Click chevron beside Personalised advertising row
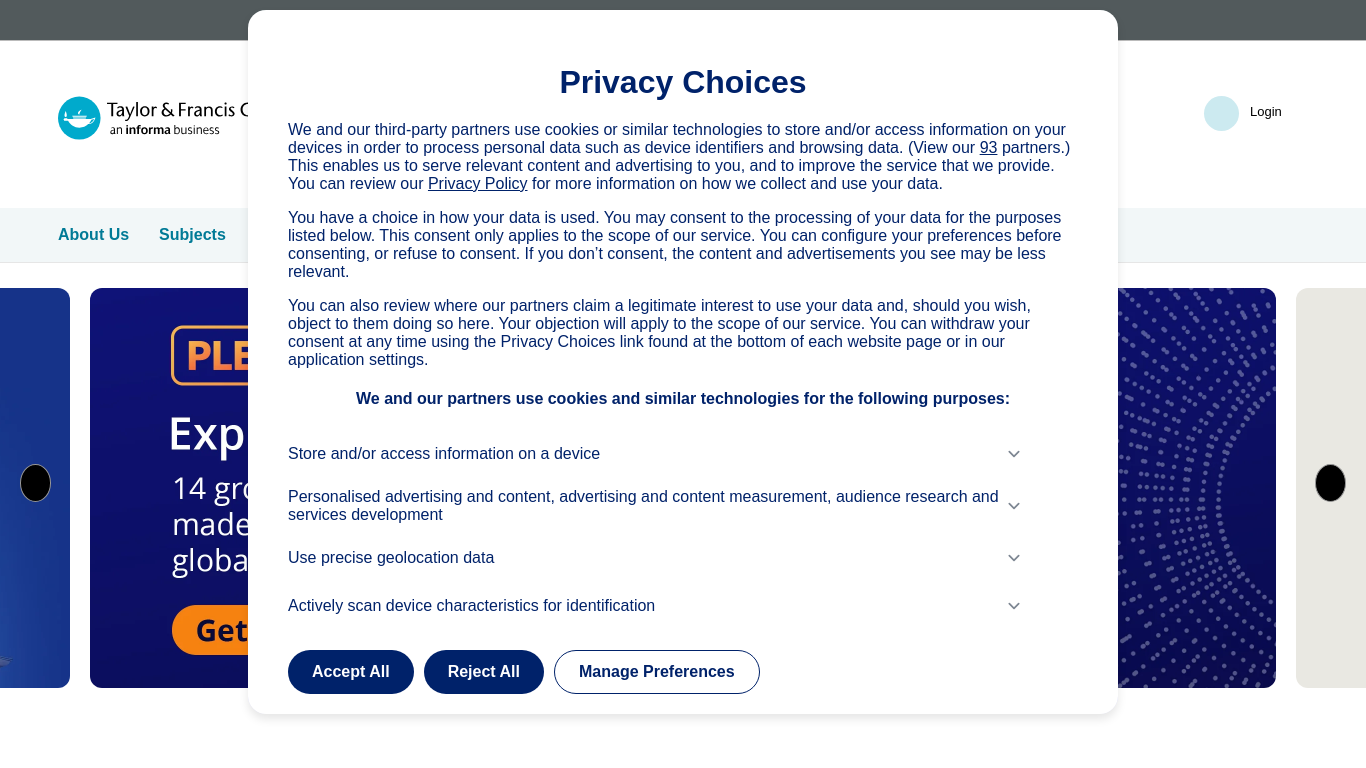 1014,506
